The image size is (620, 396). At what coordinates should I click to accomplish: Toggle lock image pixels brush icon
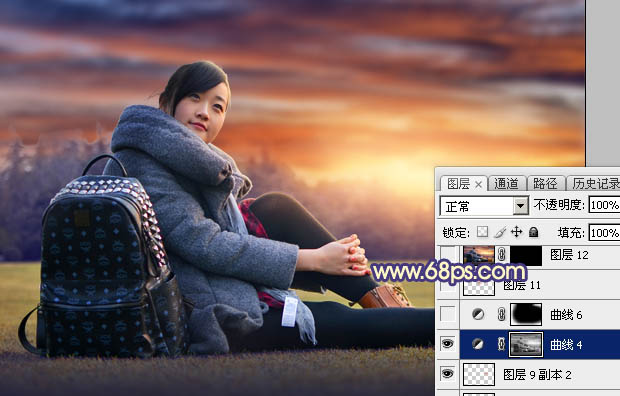[500, 232]
